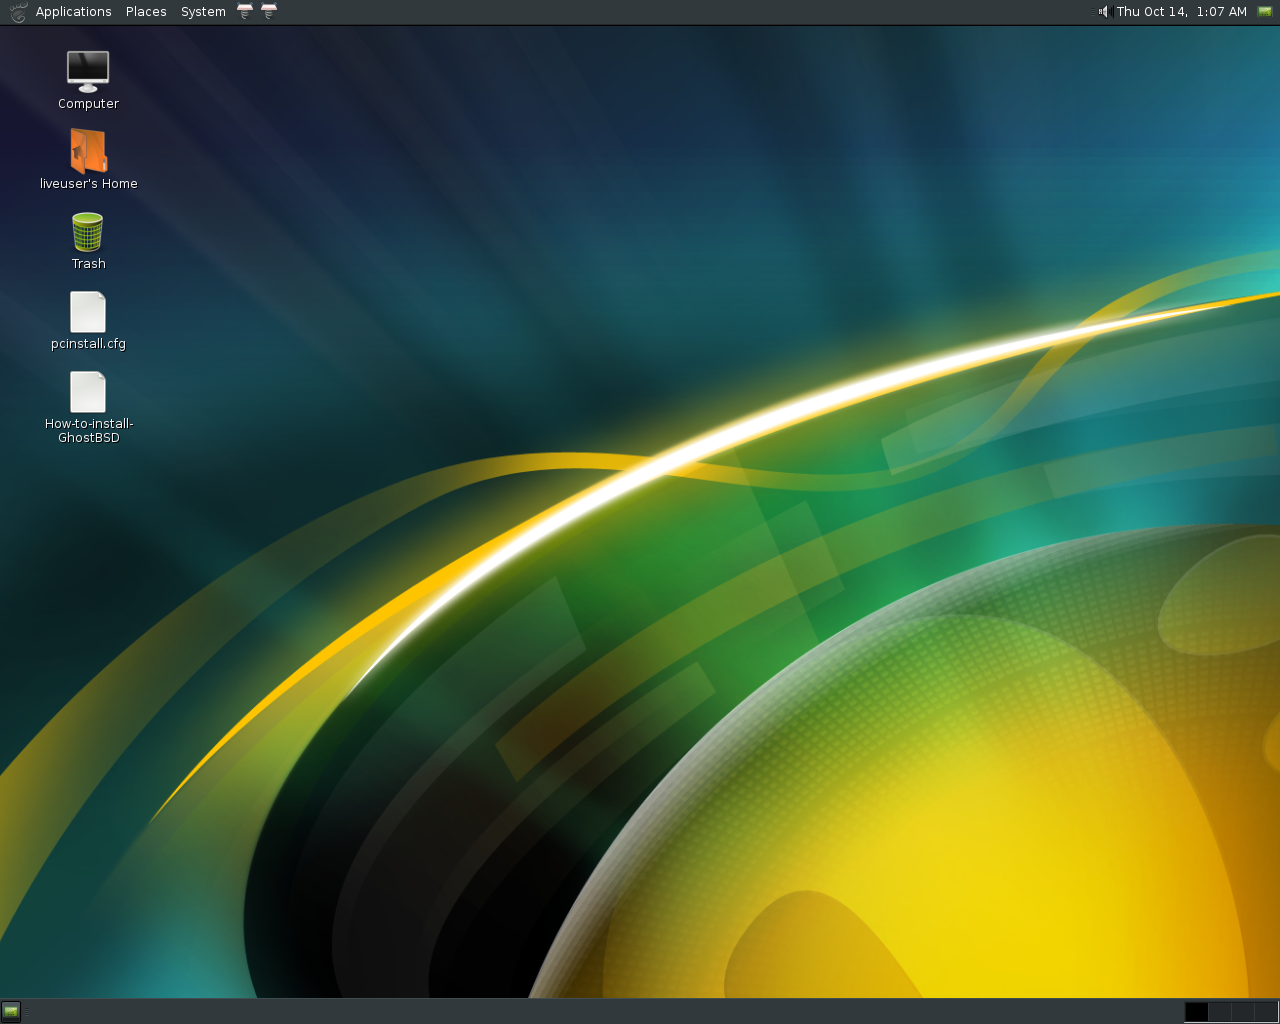
Task: Switch to the second workspace
Action: (x=1220, y=1011)
